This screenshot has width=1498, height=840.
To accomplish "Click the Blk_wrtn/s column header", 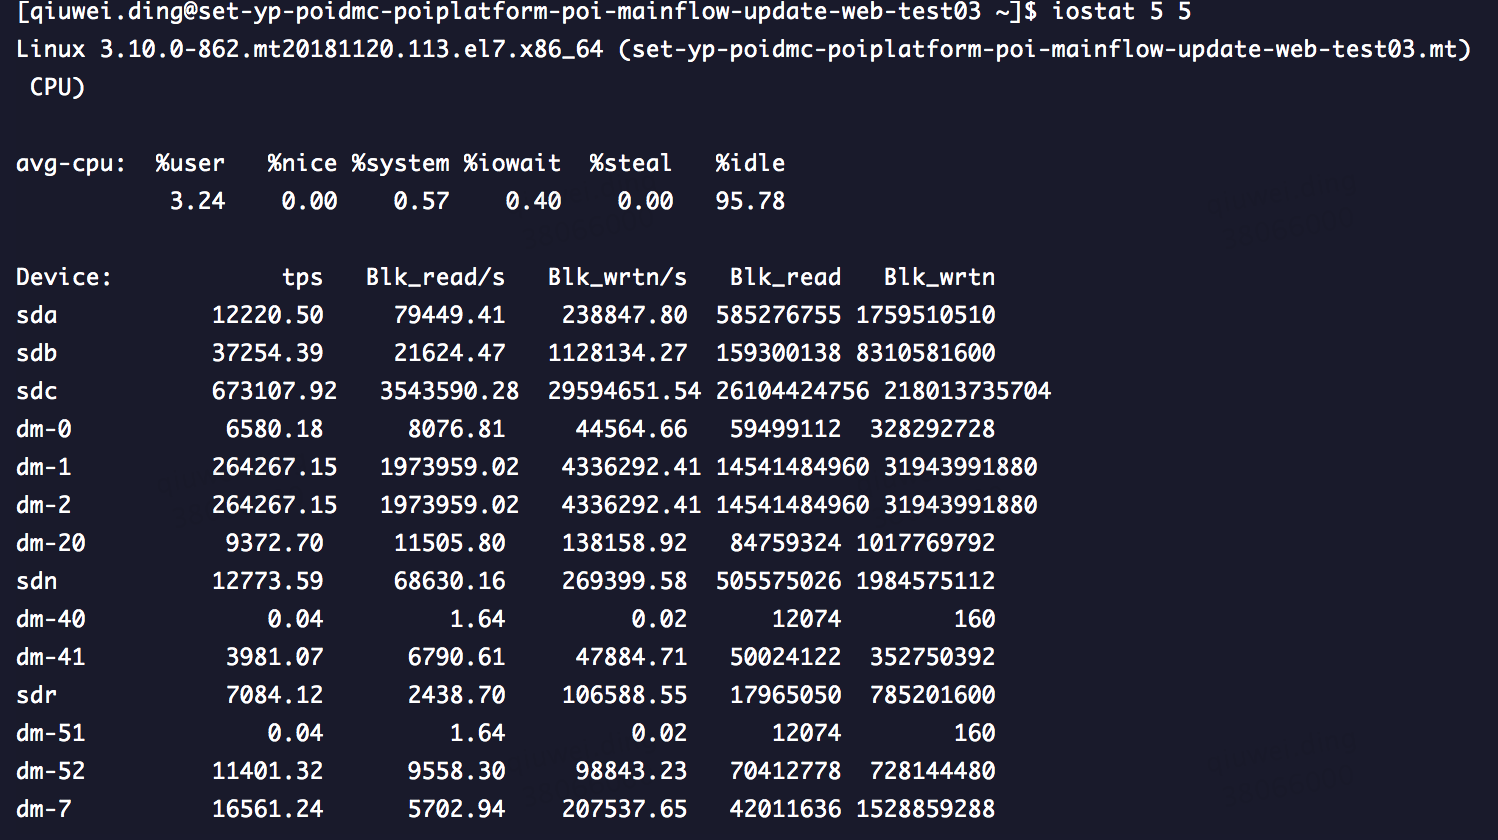I will (x=617, y=277).
